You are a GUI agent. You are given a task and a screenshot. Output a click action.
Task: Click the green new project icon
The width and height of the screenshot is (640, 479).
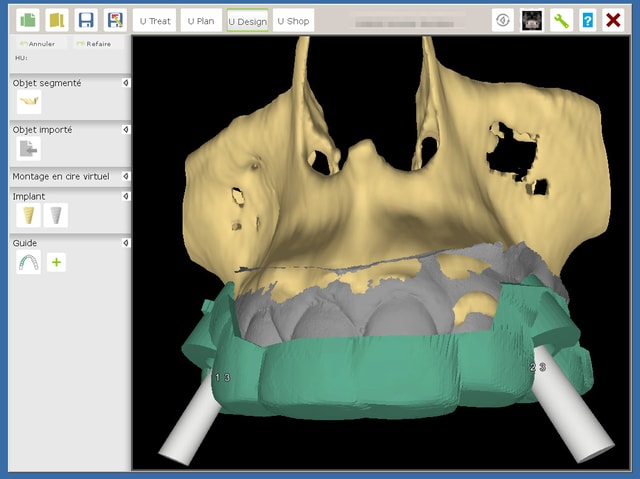tap(29, 20)
